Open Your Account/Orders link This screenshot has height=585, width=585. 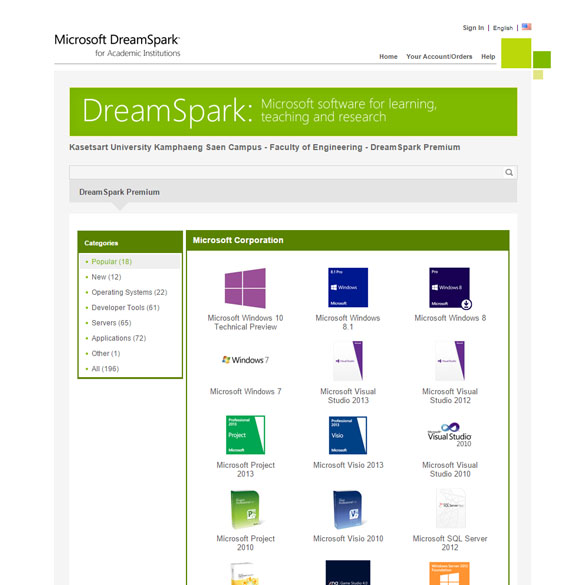pos(439,56)
